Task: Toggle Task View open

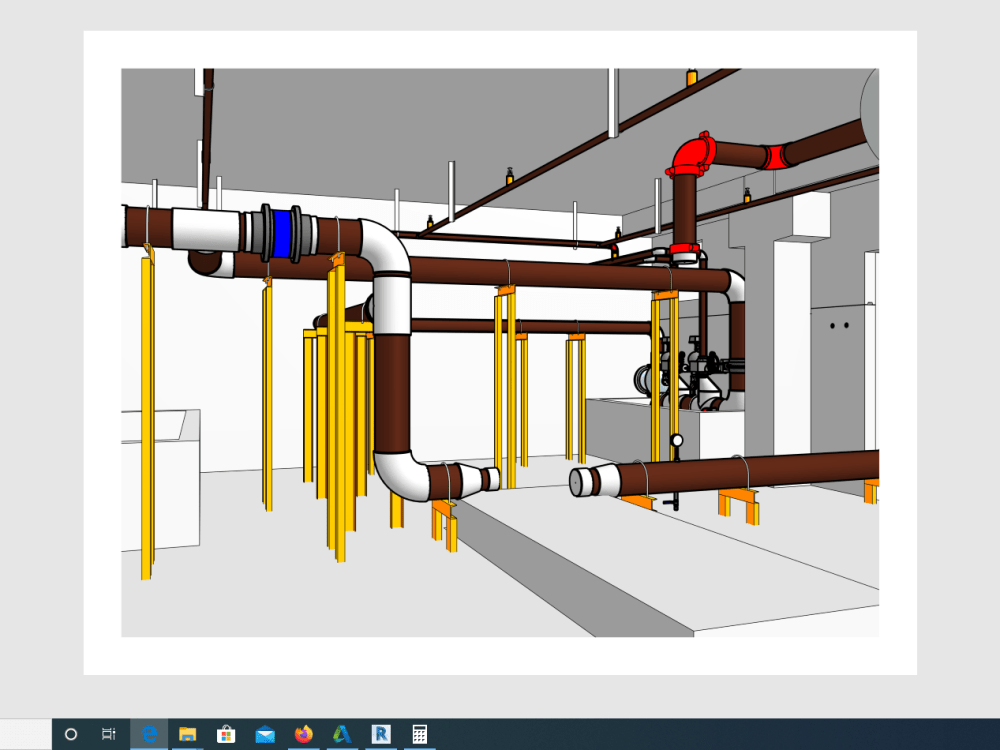Action: click(x=108, y=735)
